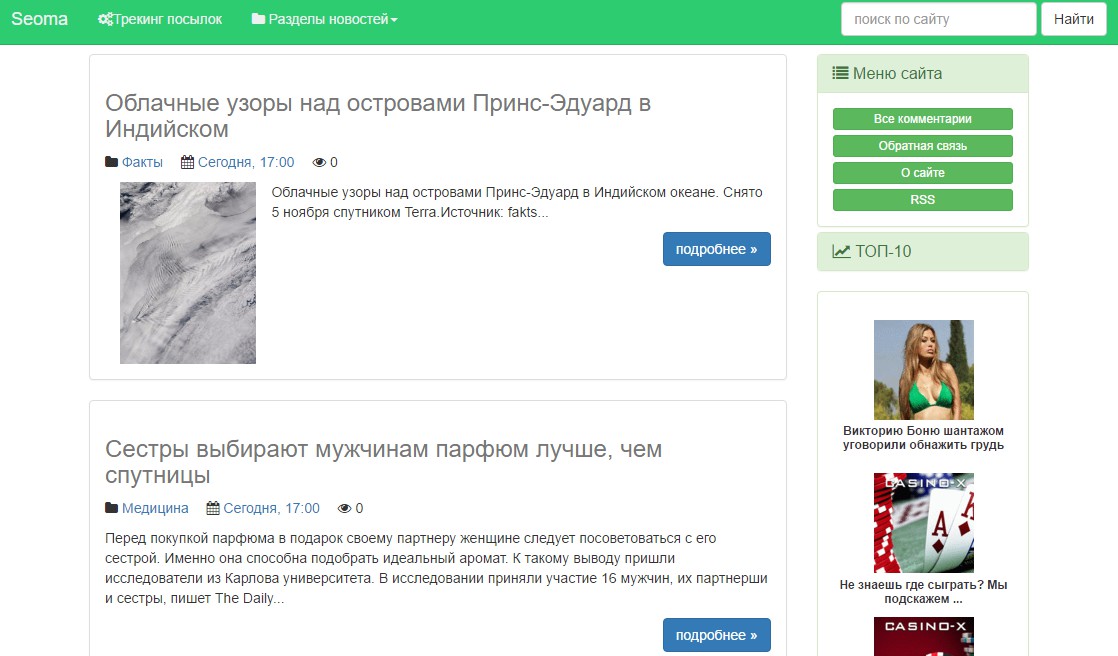Click the Меню сайта panel heading
1118x656 pixels.
(x=923, y=73)
